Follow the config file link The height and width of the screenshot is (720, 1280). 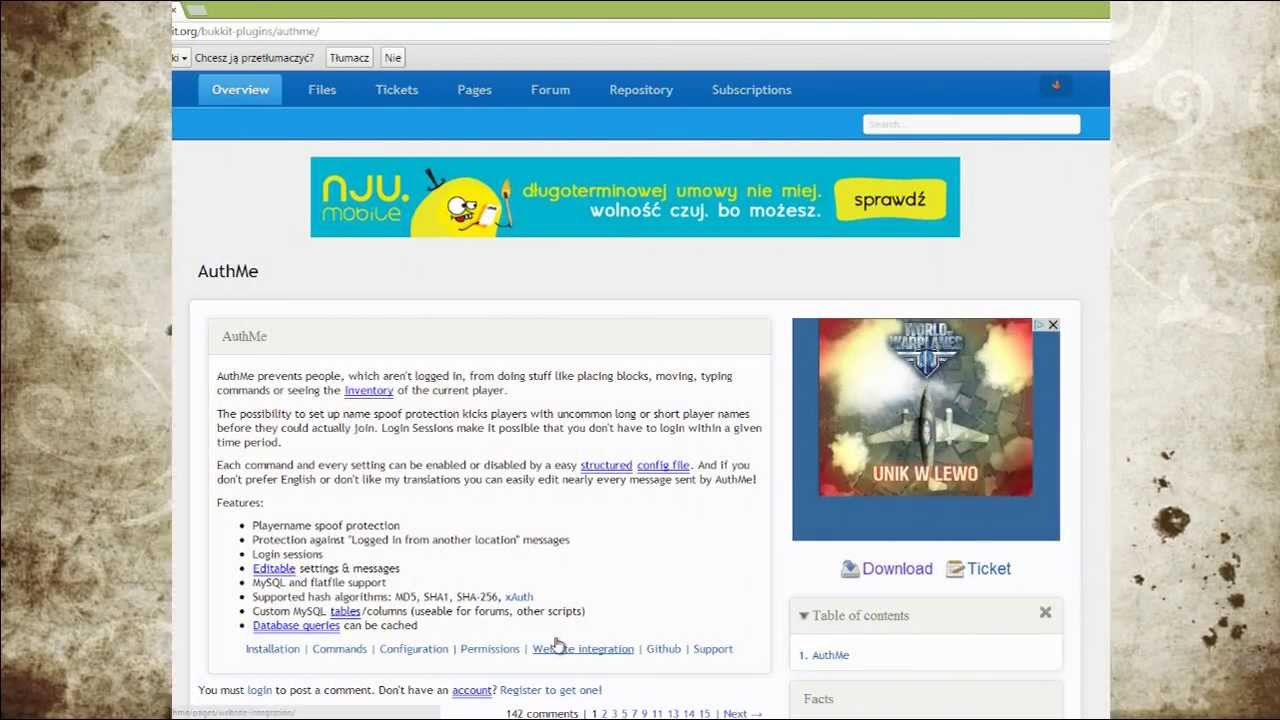663,465
